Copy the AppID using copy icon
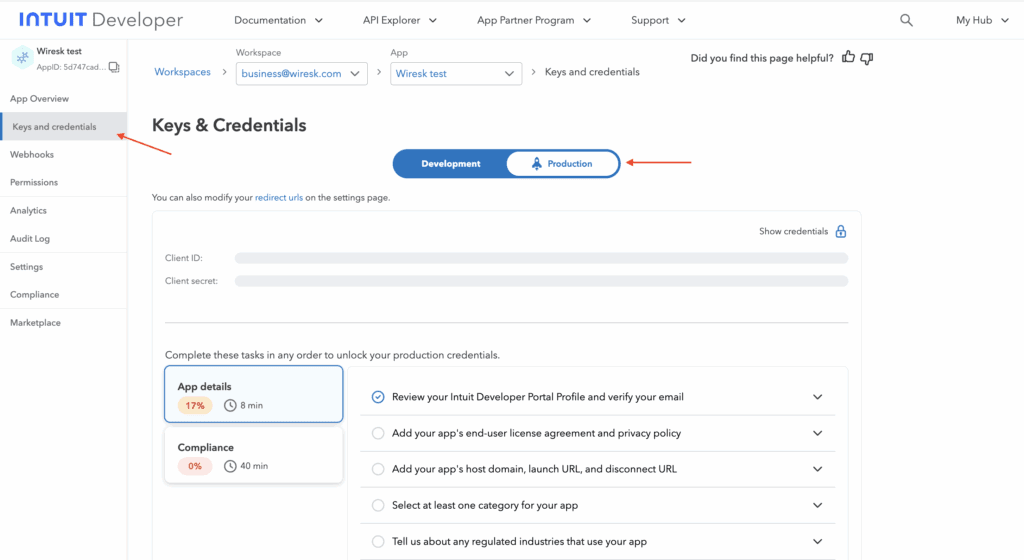Viewport: 1024px width, 560px height. click(x=114, y=67)
